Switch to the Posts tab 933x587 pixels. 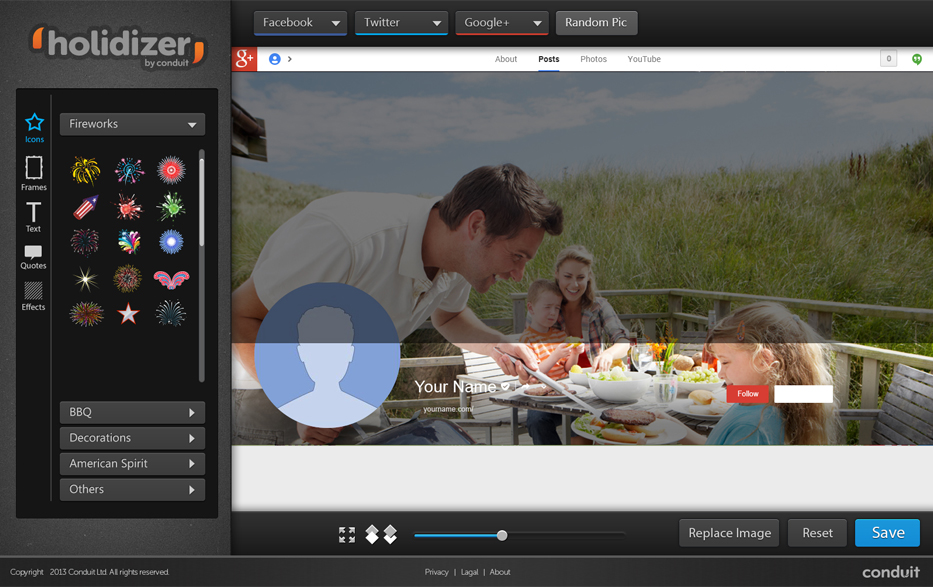tap(549, 59)
